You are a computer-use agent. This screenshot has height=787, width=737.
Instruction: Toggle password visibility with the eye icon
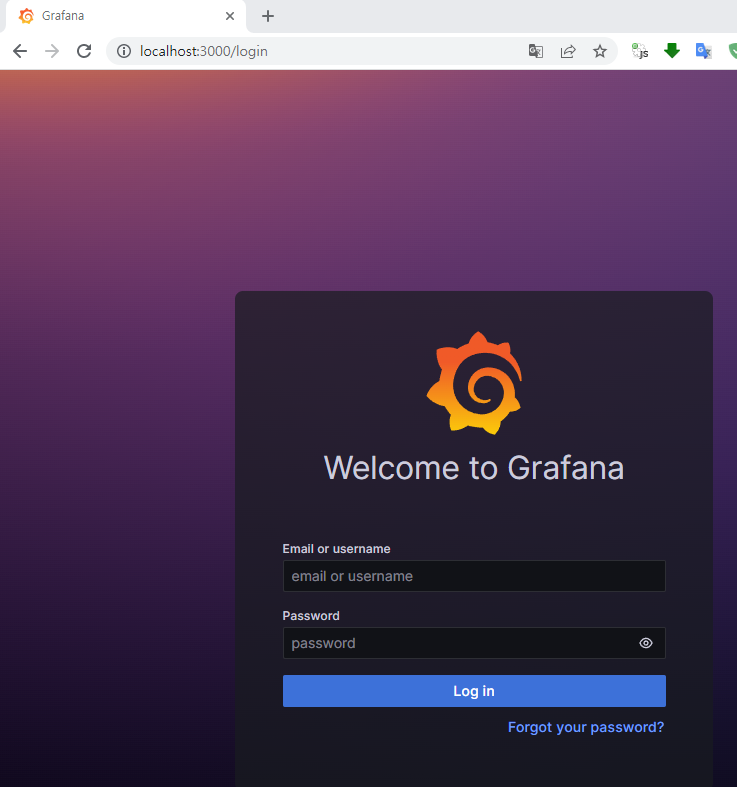(646, 643)
